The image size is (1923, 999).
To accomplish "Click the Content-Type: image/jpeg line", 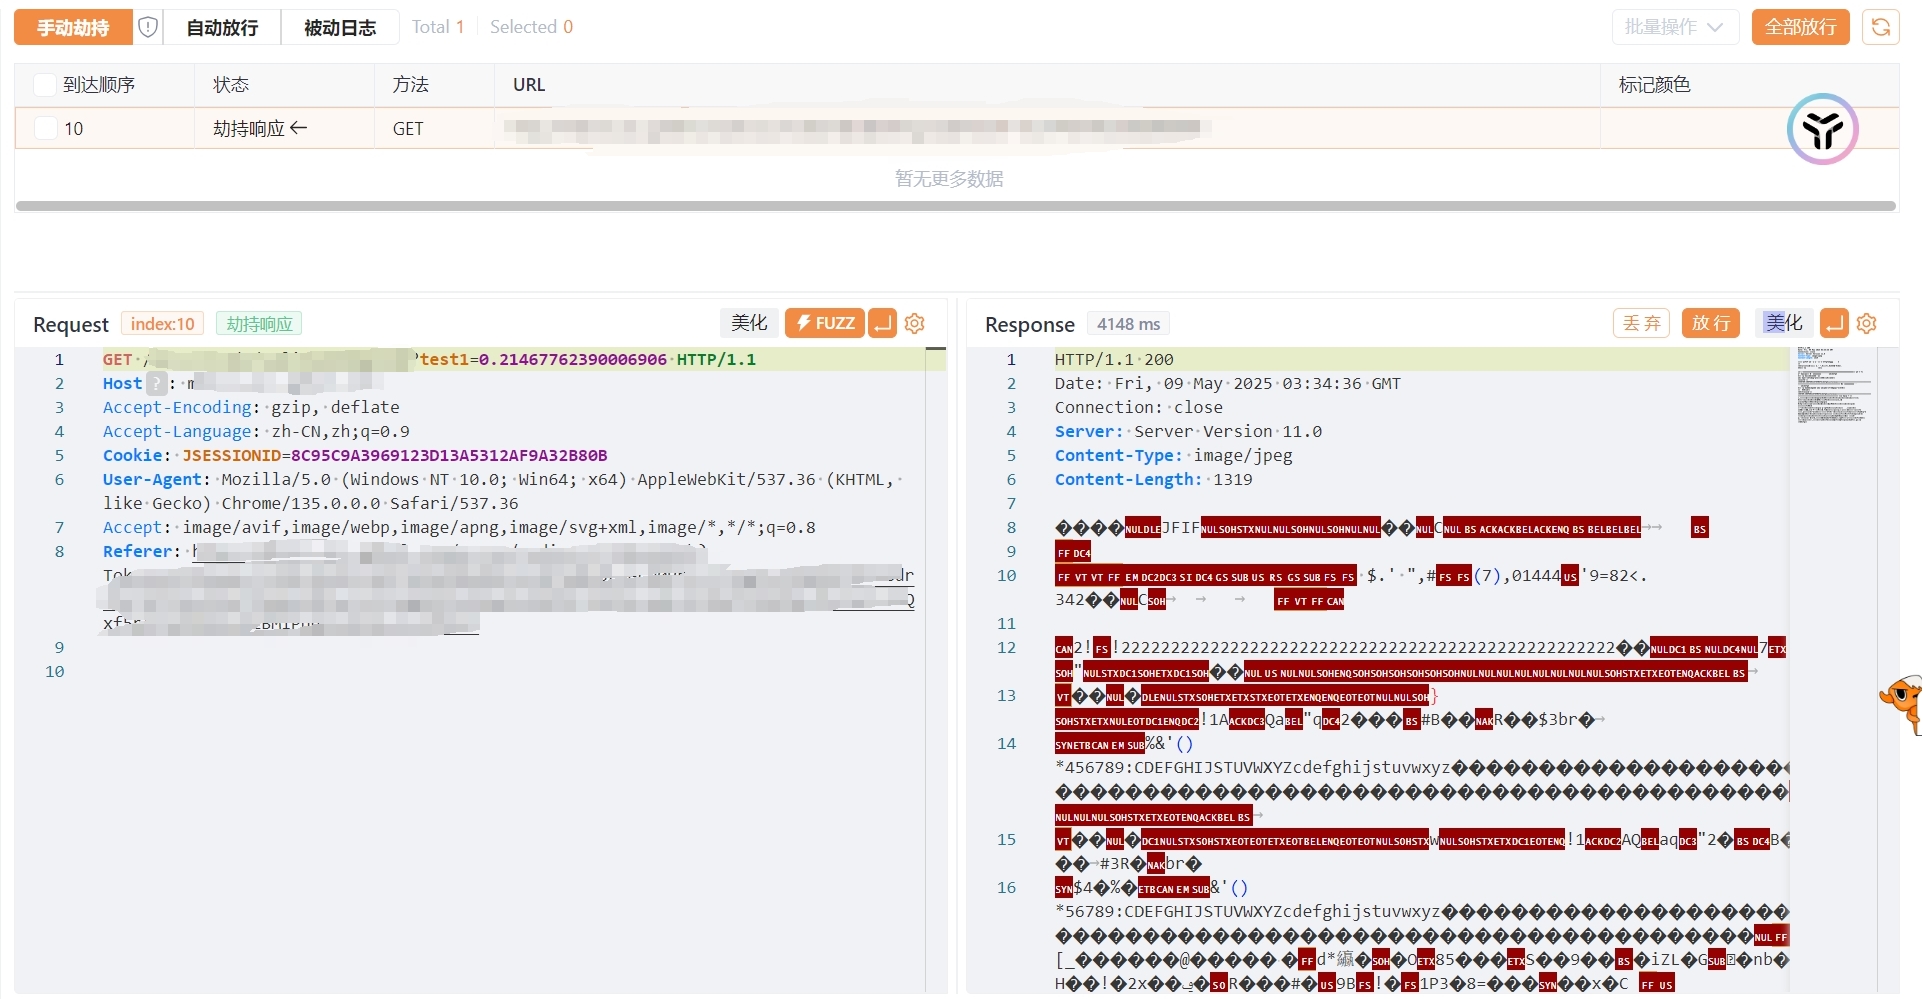I will click(1173, 455).
